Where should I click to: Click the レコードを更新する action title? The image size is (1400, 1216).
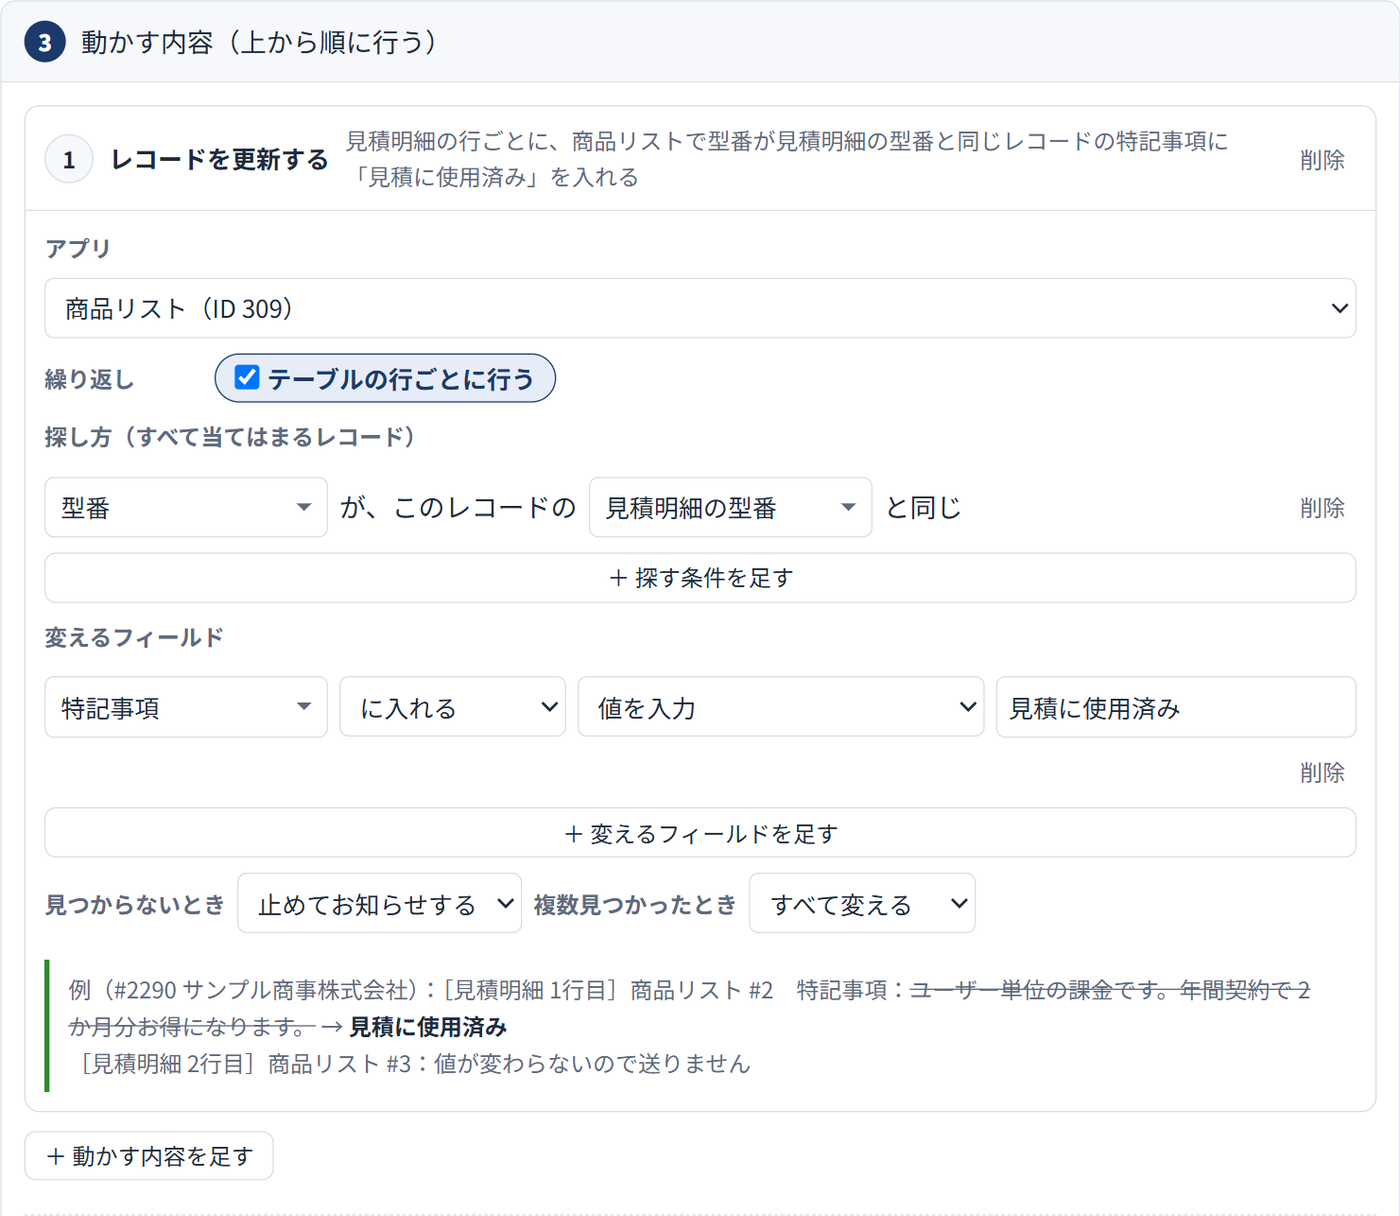[219, 160]
